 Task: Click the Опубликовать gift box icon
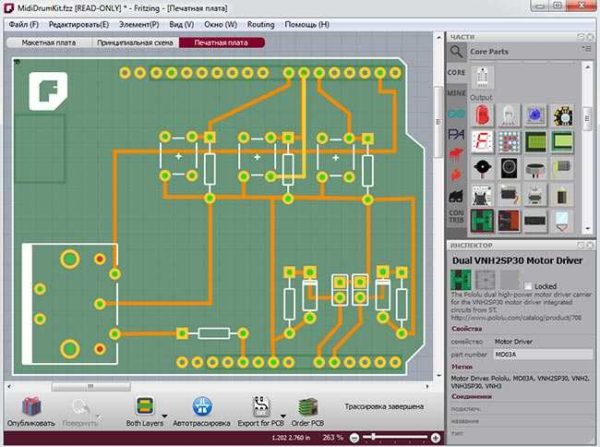(31, 405)
